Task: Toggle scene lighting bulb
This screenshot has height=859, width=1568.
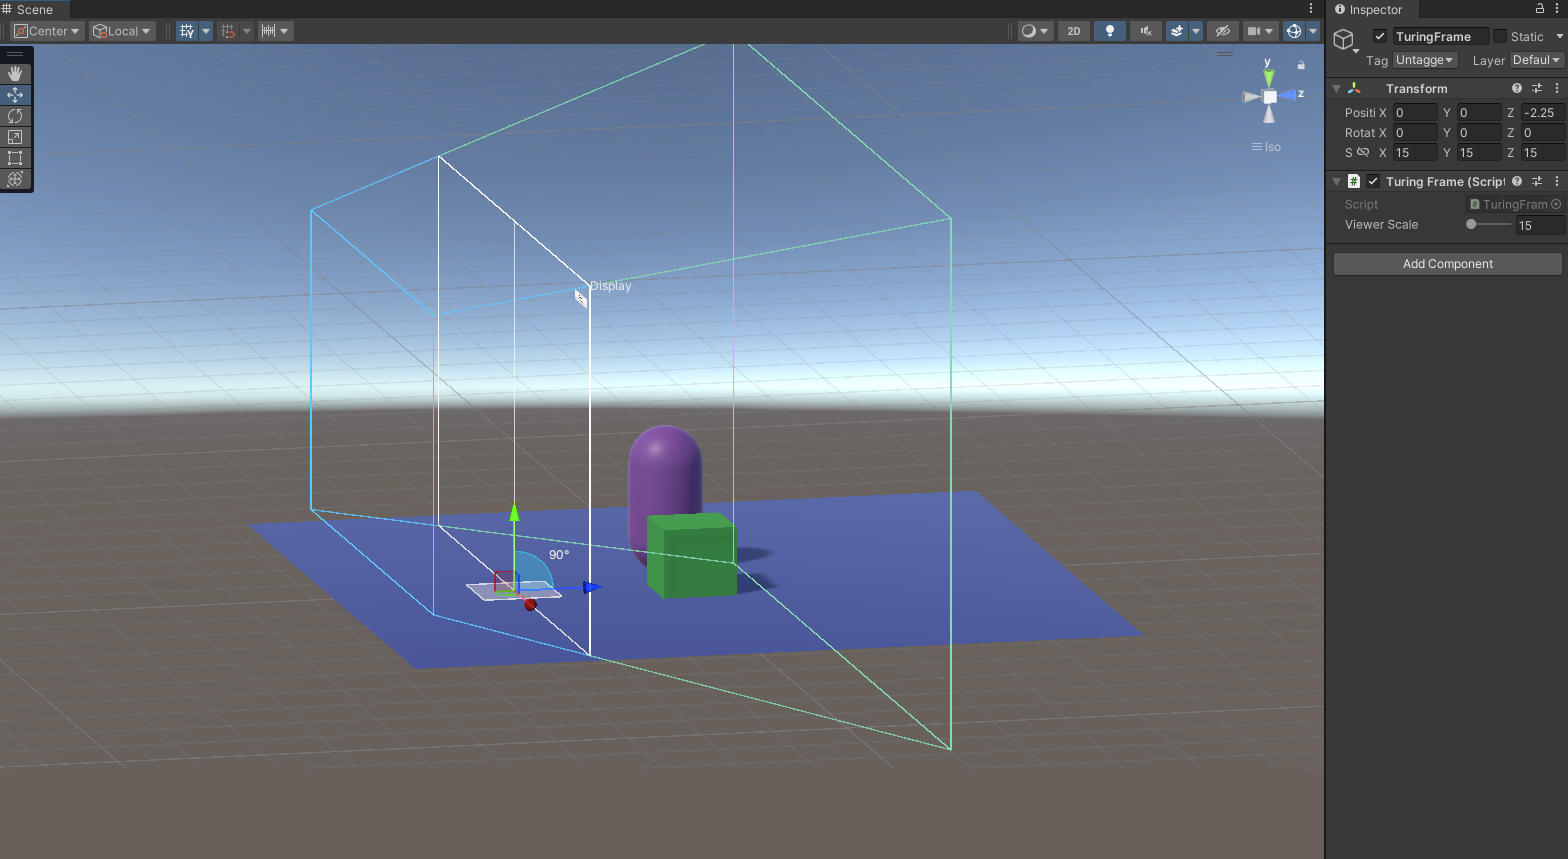Action: [x=1110, y=31]
